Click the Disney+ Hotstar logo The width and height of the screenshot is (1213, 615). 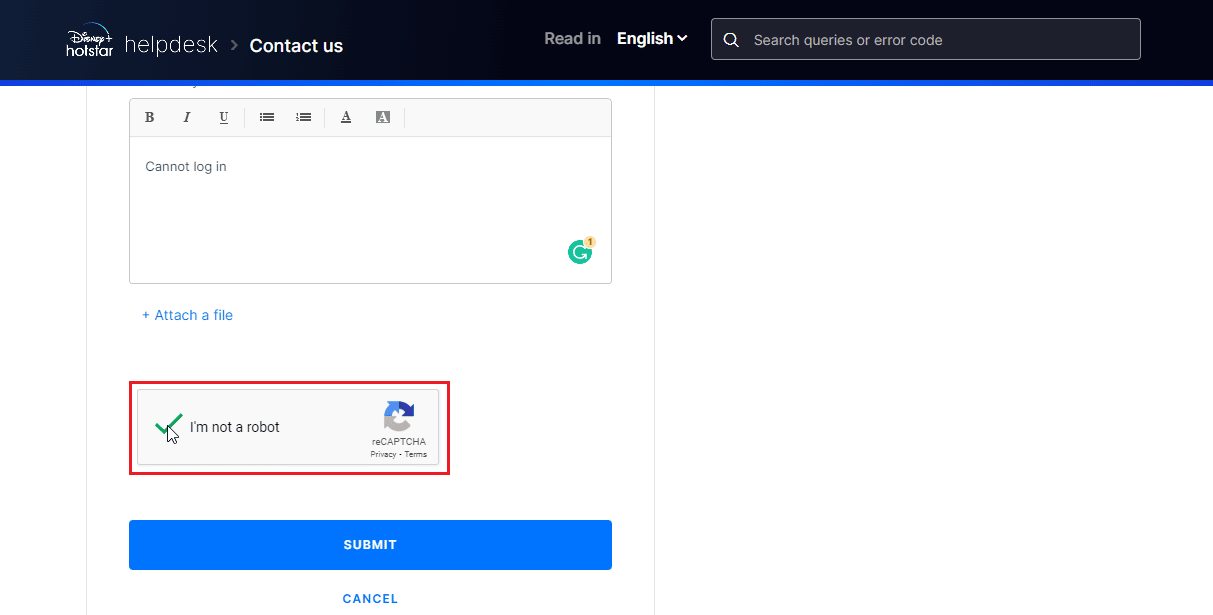coord(89,40)
